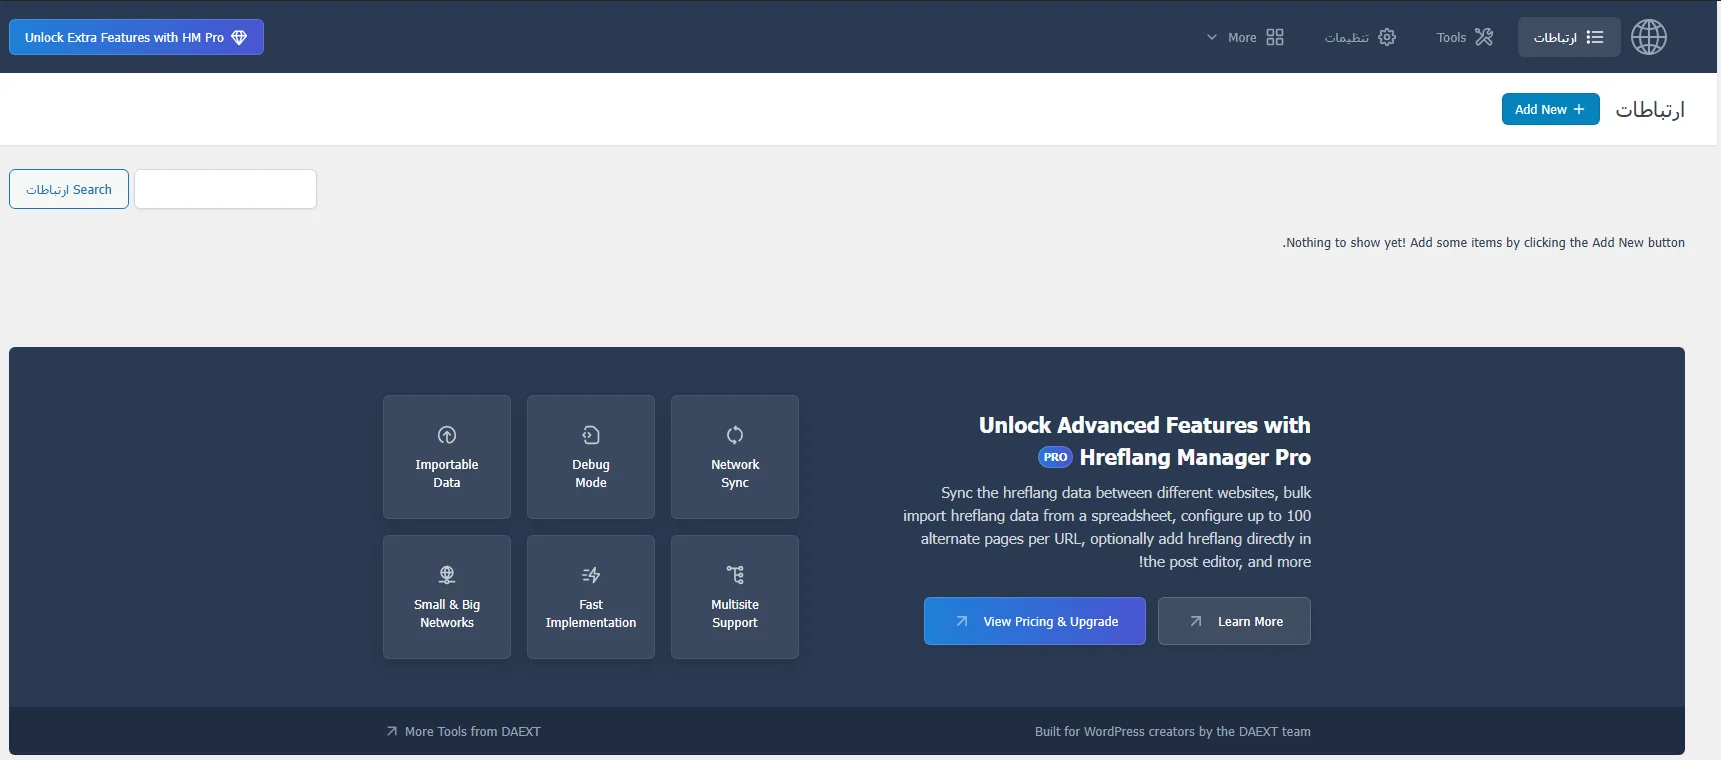Click View Pricing & Upgrade button
Screen dimensions: 1721x760
coord(1034,621)
